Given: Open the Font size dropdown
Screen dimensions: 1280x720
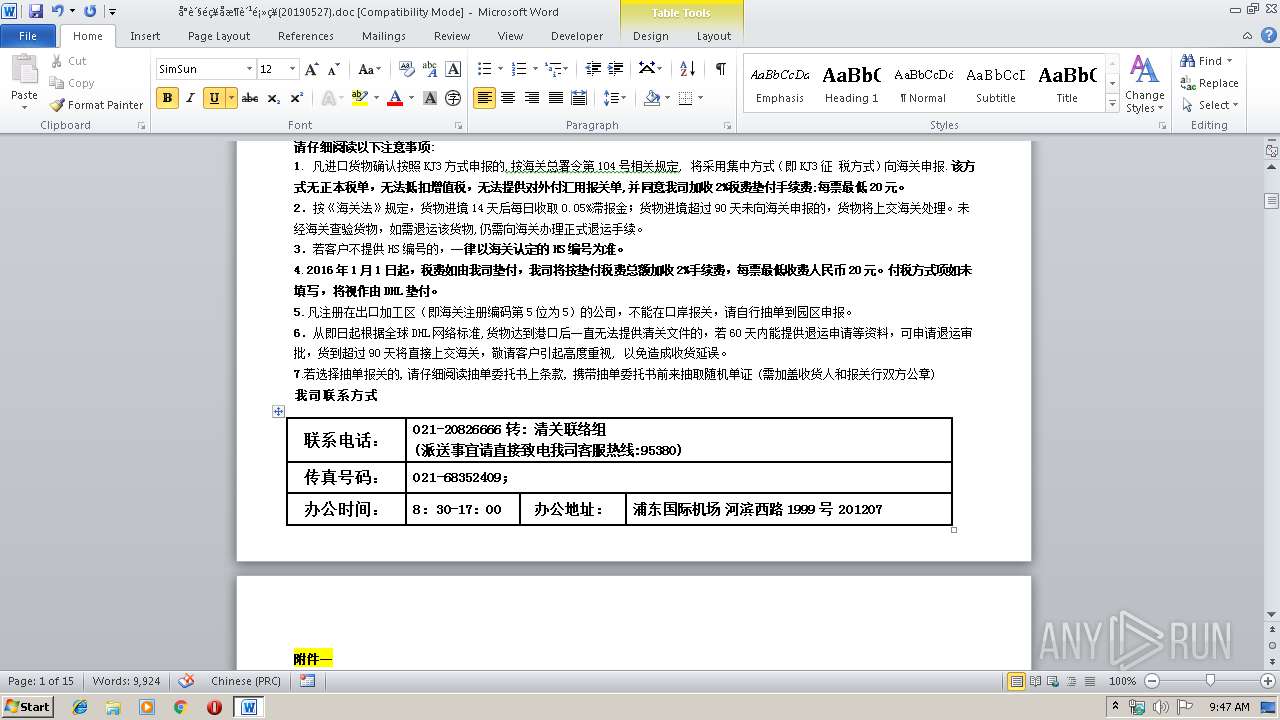Looking at the screenshot, I should tap(293, 69).
